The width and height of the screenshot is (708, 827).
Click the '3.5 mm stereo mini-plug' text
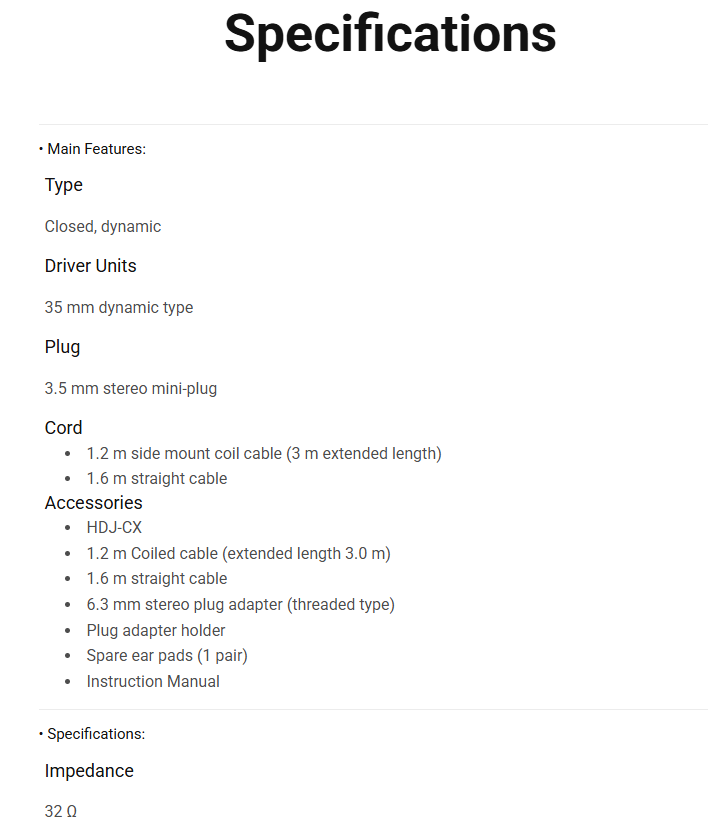click(131, 389)
